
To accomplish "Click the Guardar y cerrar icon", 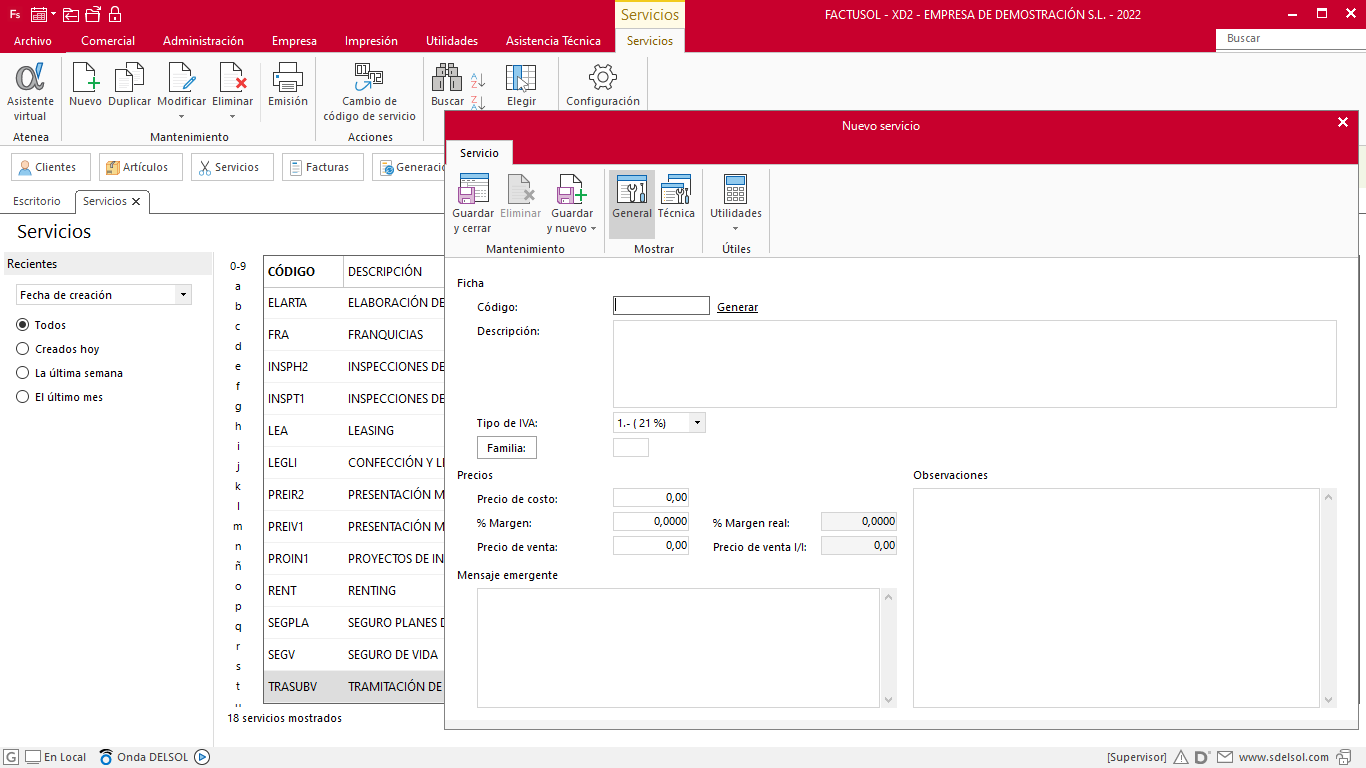I will pyautogui.click(x=473, y=204).
